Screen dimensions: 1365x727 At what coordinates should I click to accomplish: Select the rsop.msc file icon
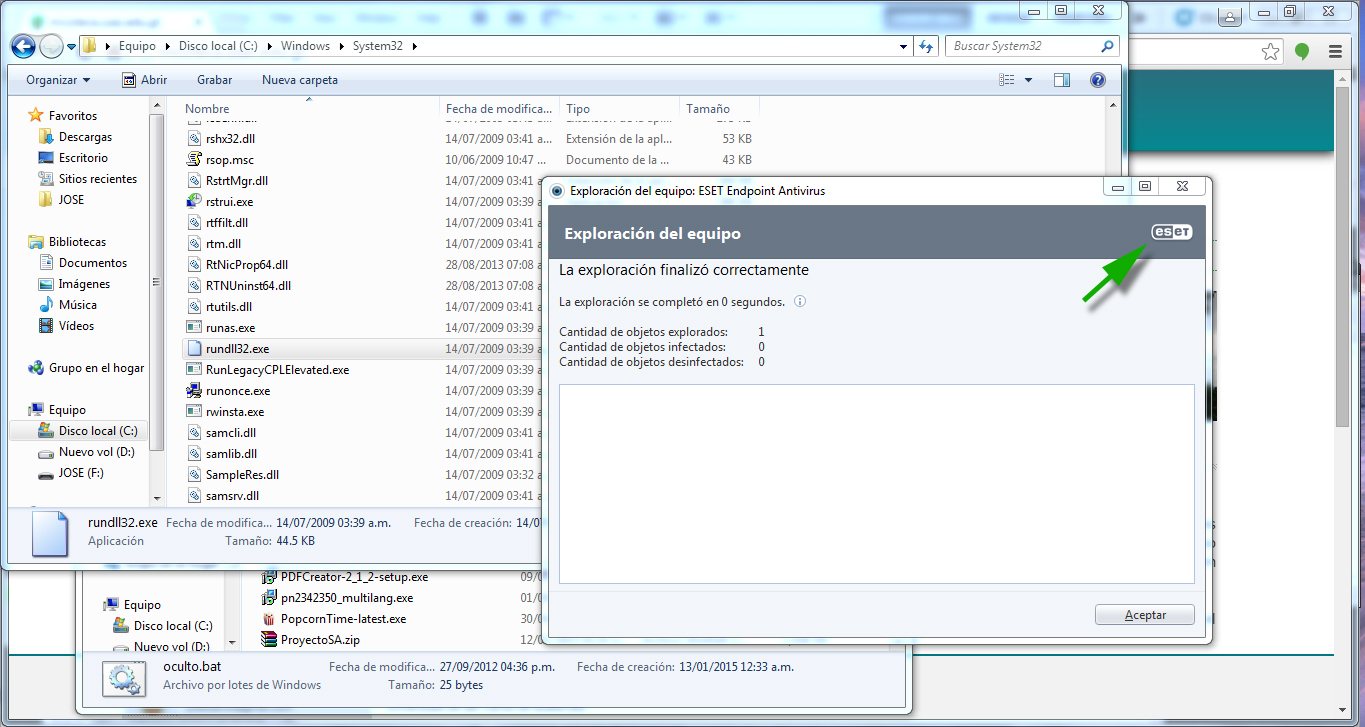[x=195, y=160]
